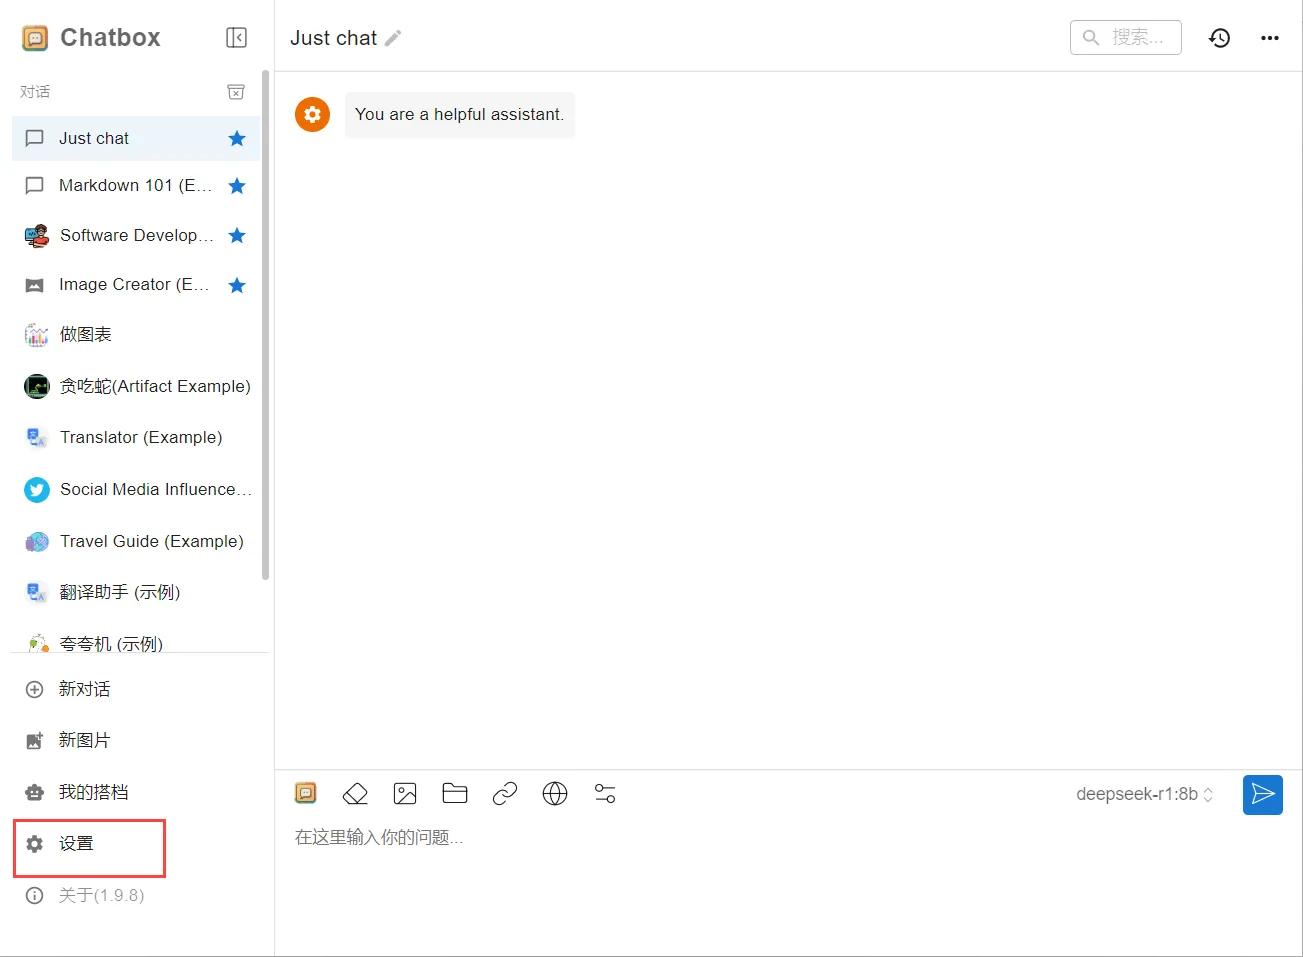
Task: Select the 翻译助手 (示例) conversation
Action: [136, 593]
